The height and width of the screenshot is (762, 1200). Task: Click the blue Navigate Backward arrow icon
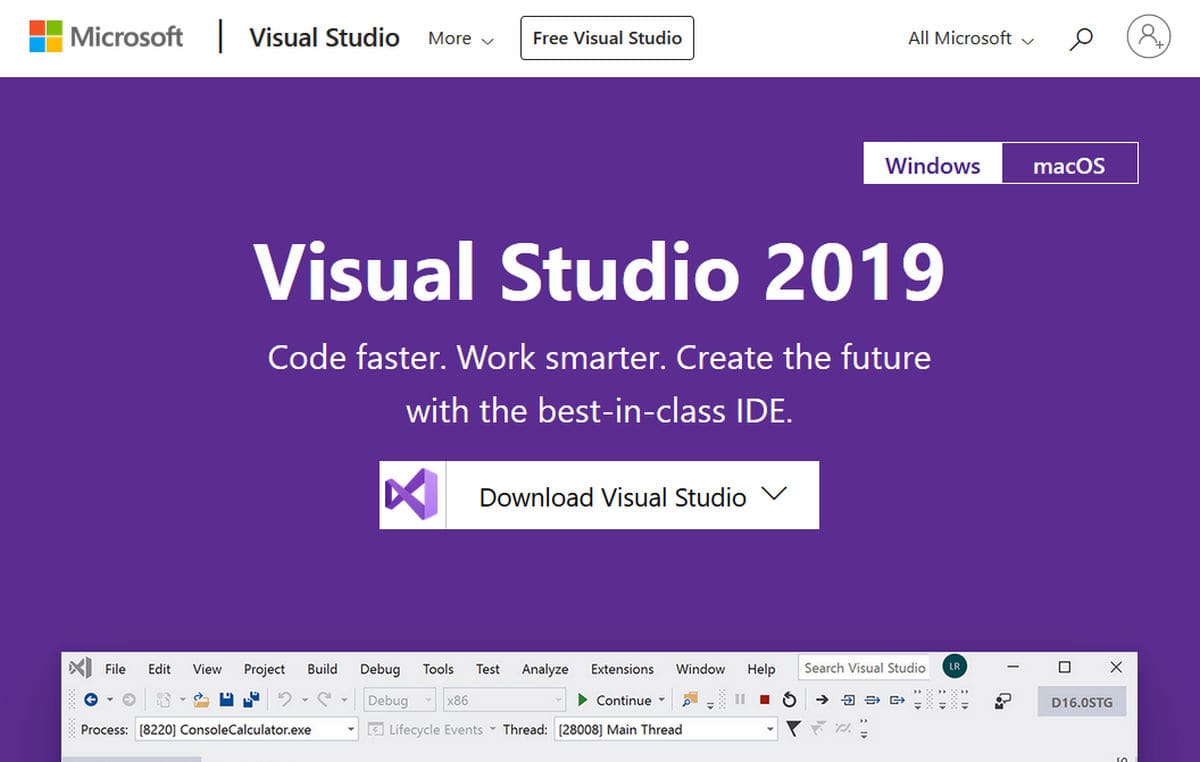pyautogui.click(x=91, y=700)
